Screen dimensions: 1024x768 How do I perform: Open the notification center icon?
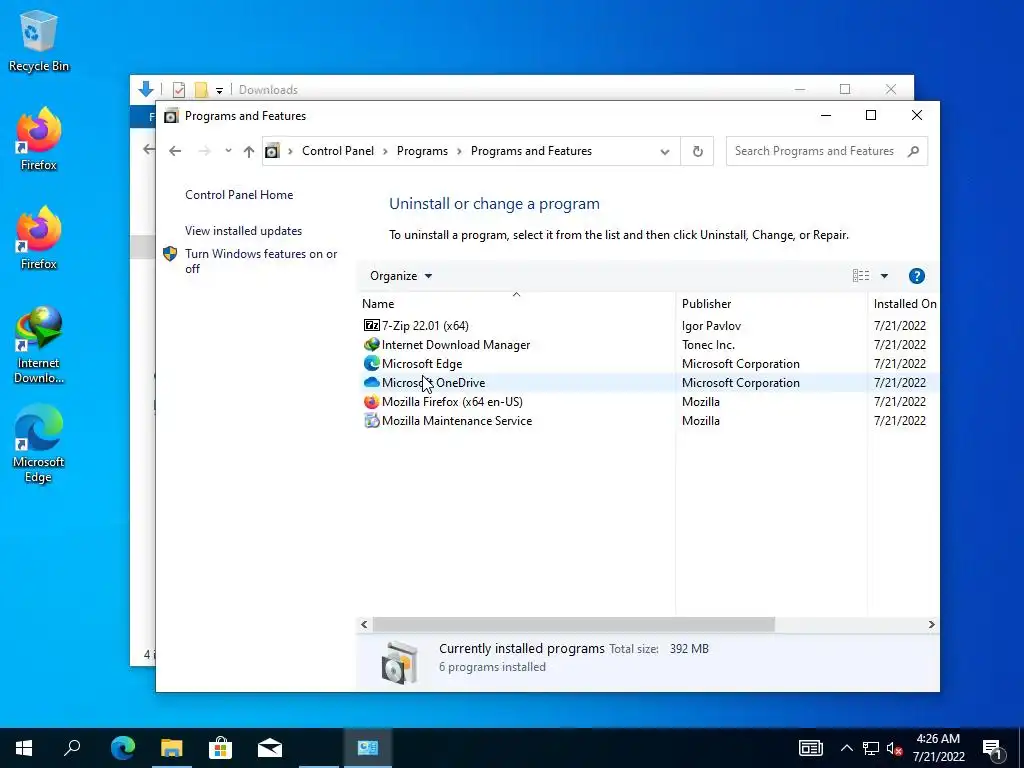993,748
